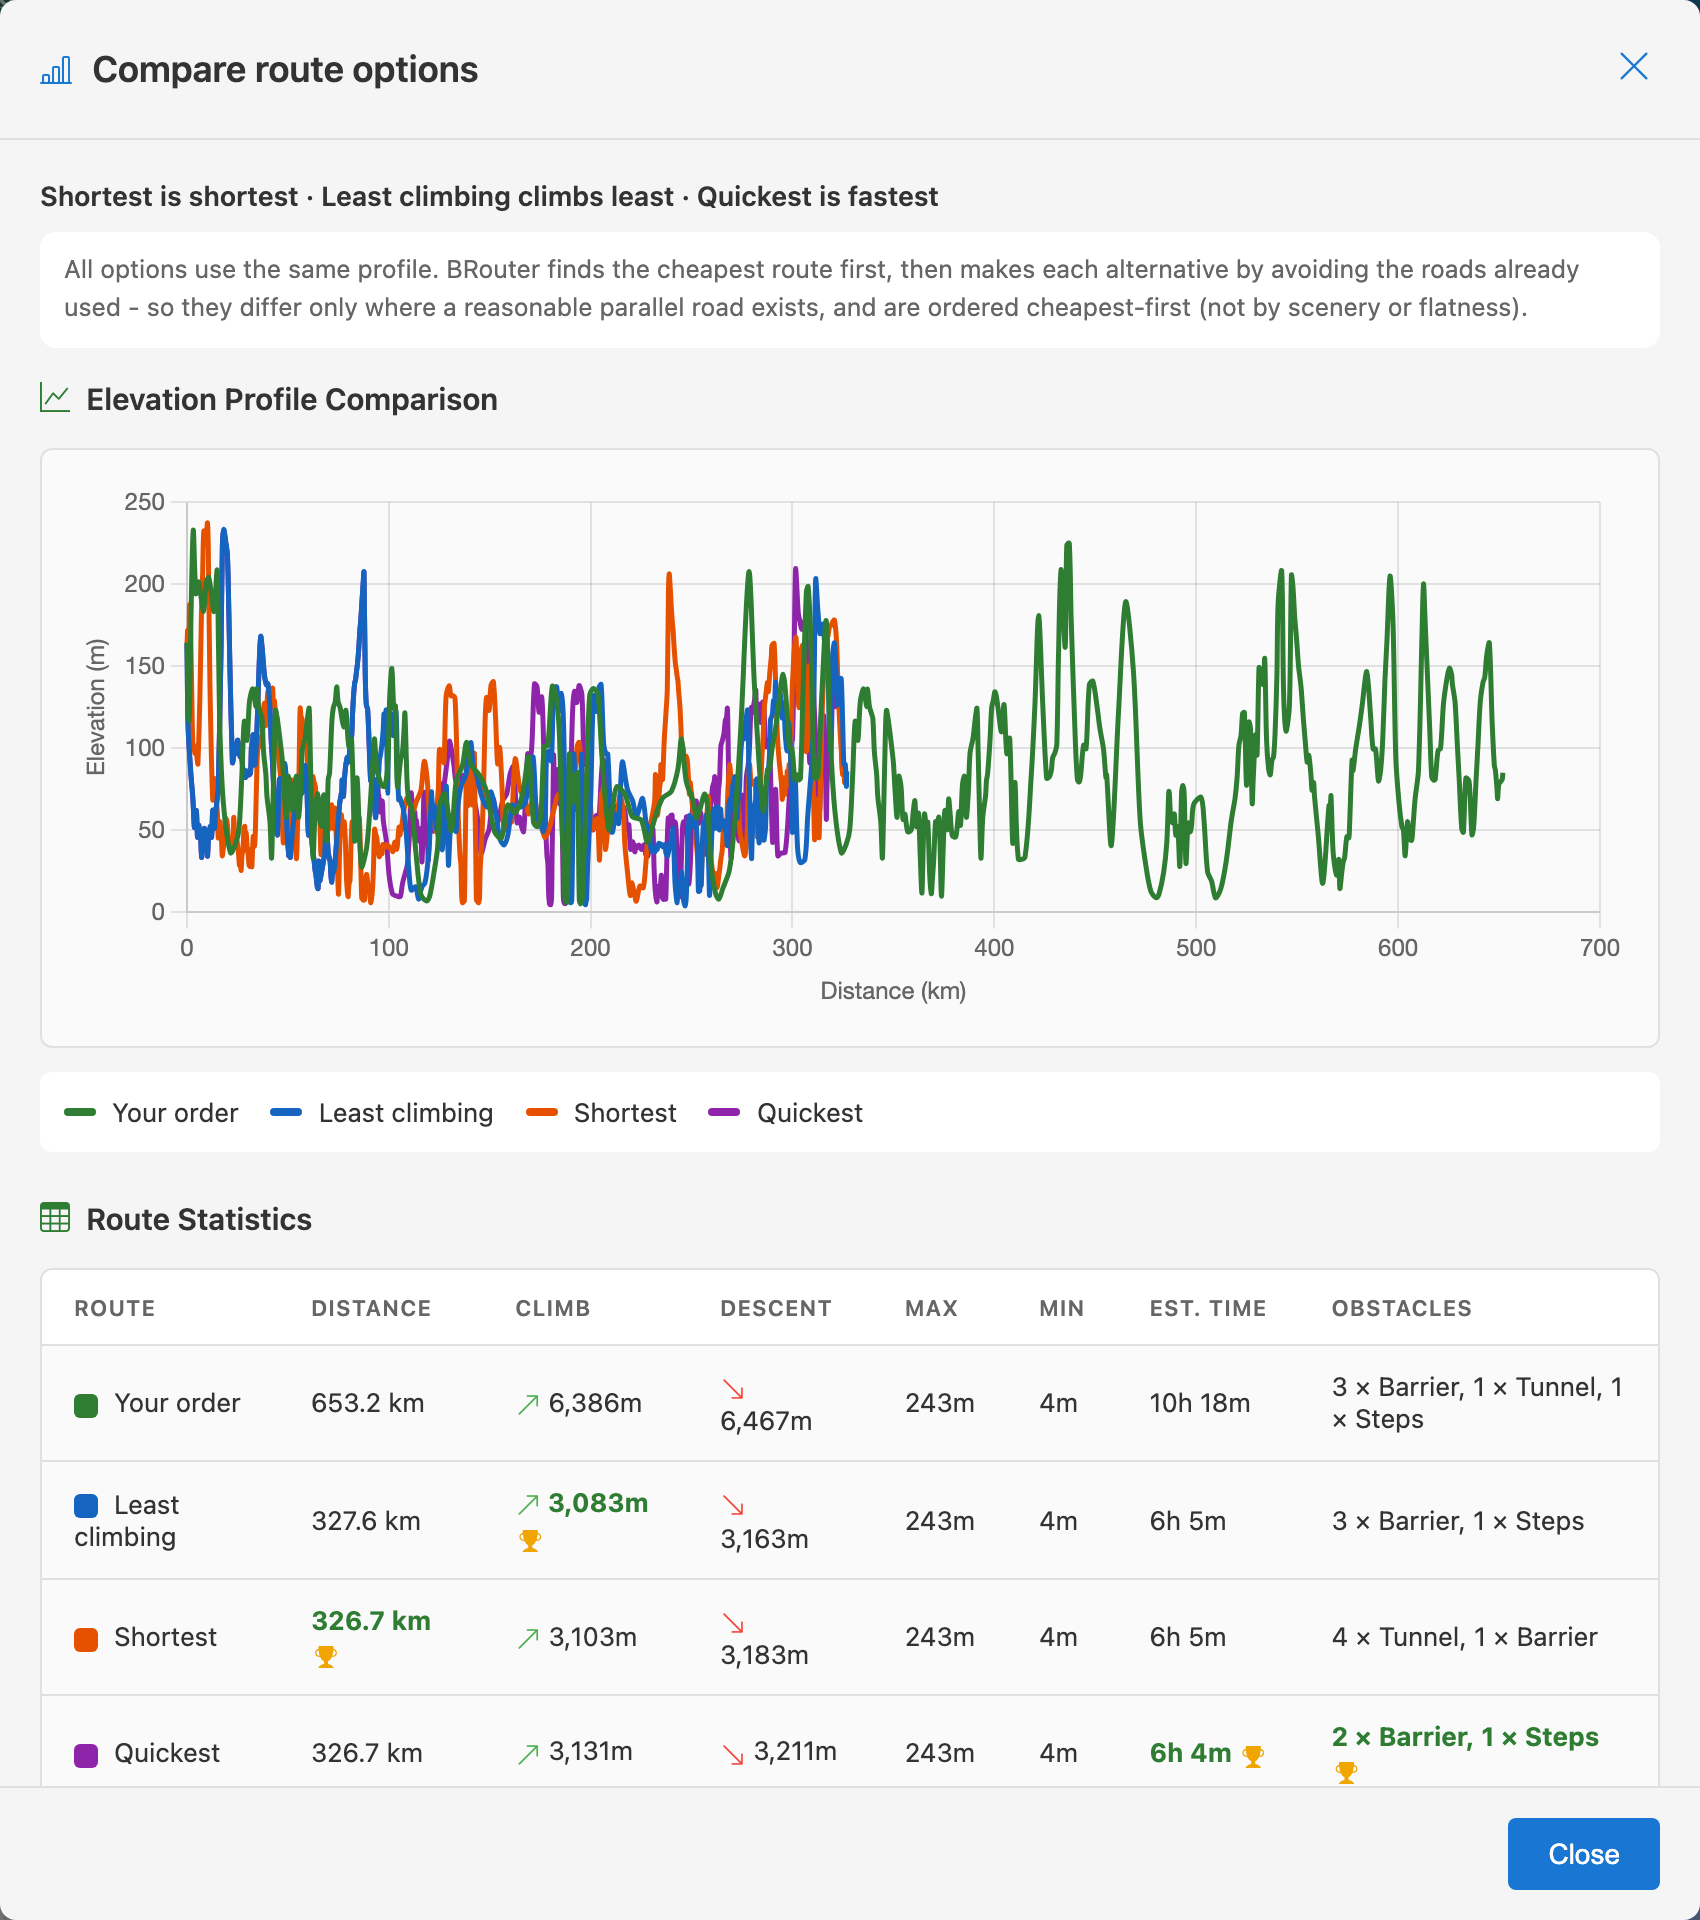Click the 4m min value in the Quickest row
This screenshot has height=1920, width=1700.
point(1058,1753)
